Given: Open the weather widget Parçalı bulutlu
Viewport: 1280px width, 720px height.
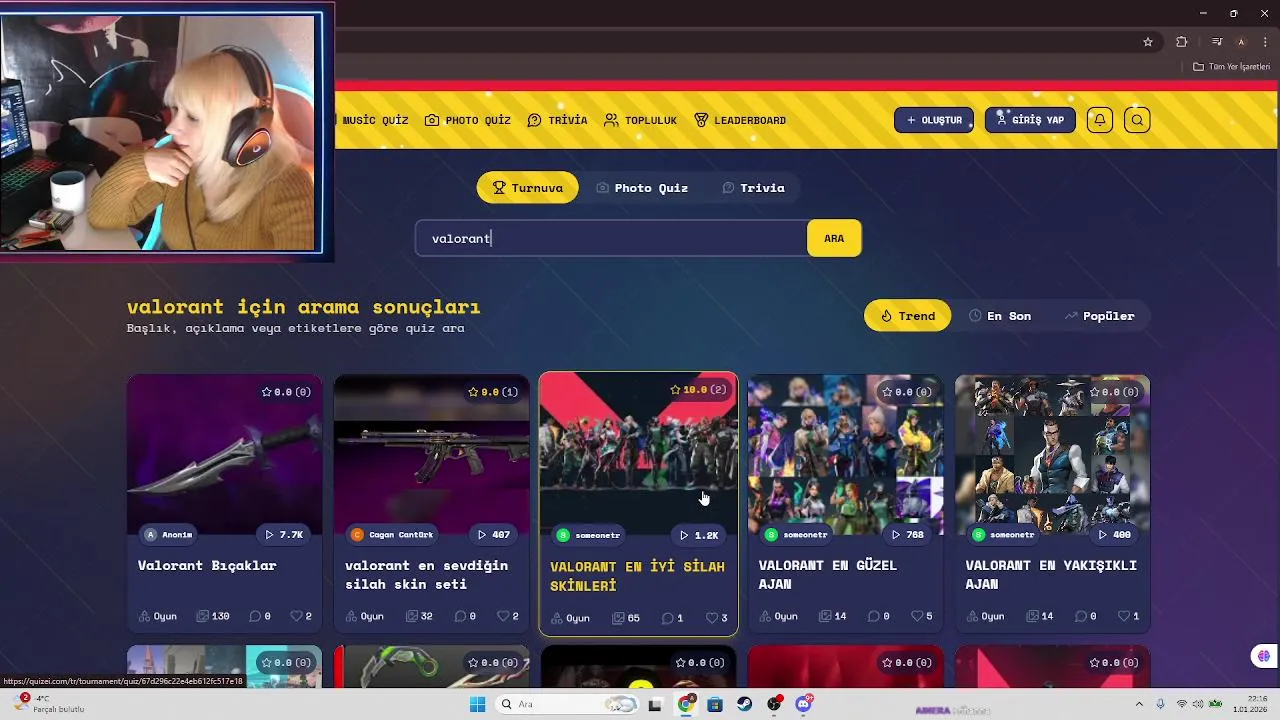Looking at the screenshot, I should pos(50,704).
